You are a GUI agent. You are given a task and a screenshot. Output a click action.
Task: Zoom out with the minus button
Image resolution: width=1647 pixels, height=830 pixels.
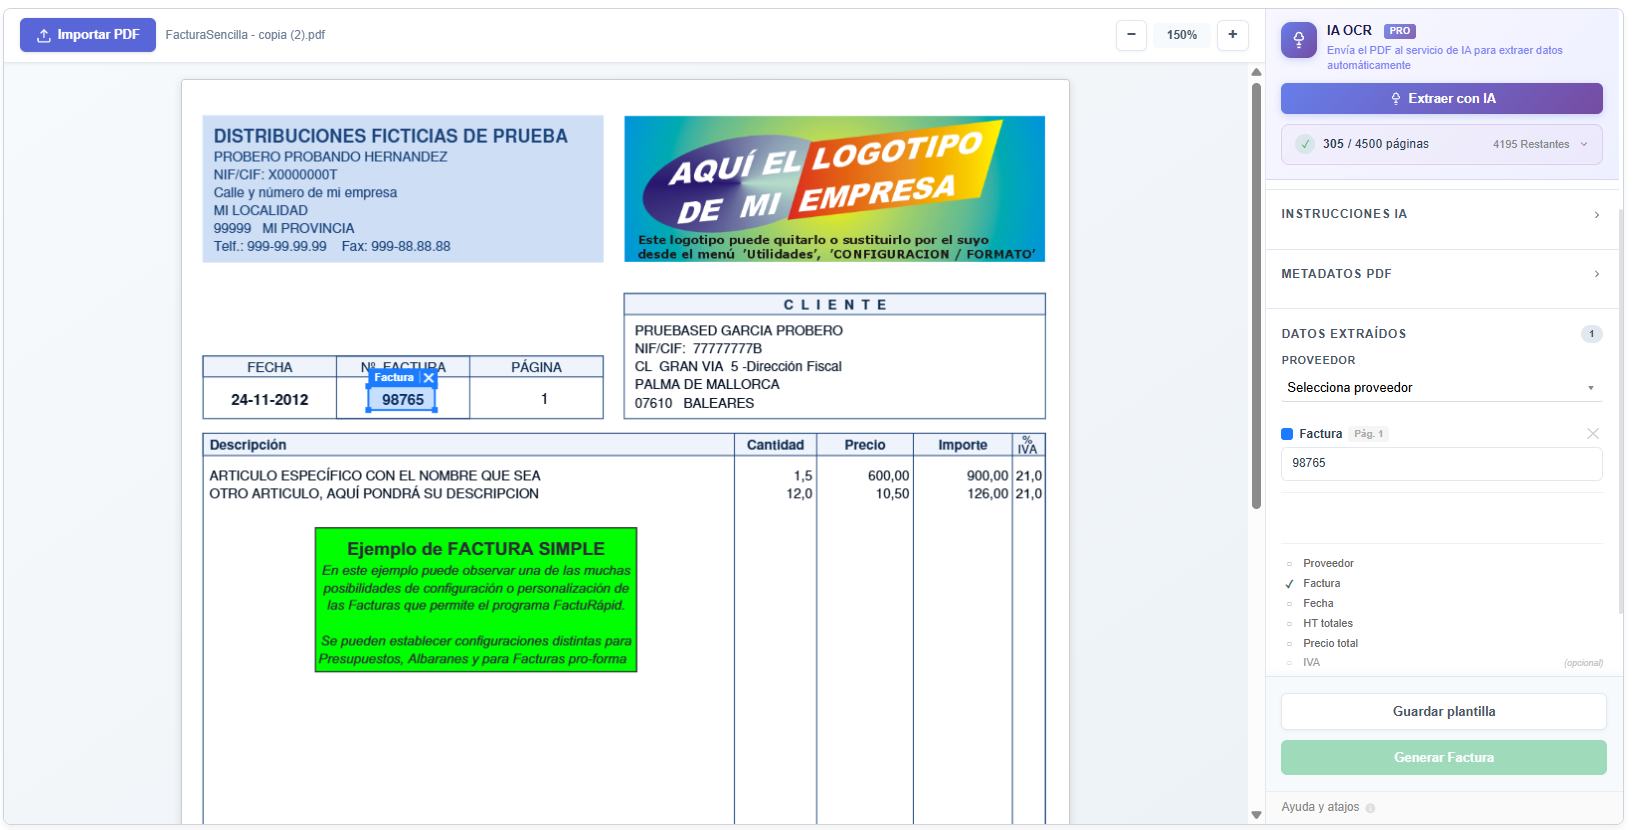click(x=1131, y=35)
